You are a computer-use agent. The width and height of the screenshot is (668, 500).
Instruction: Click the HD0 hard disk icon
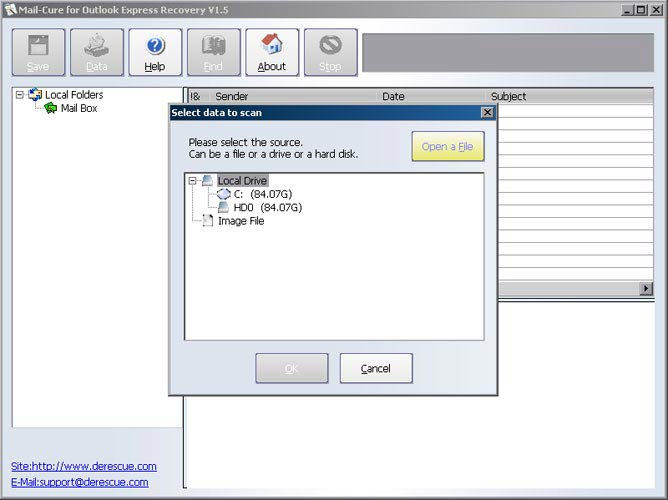click(223, 207)
